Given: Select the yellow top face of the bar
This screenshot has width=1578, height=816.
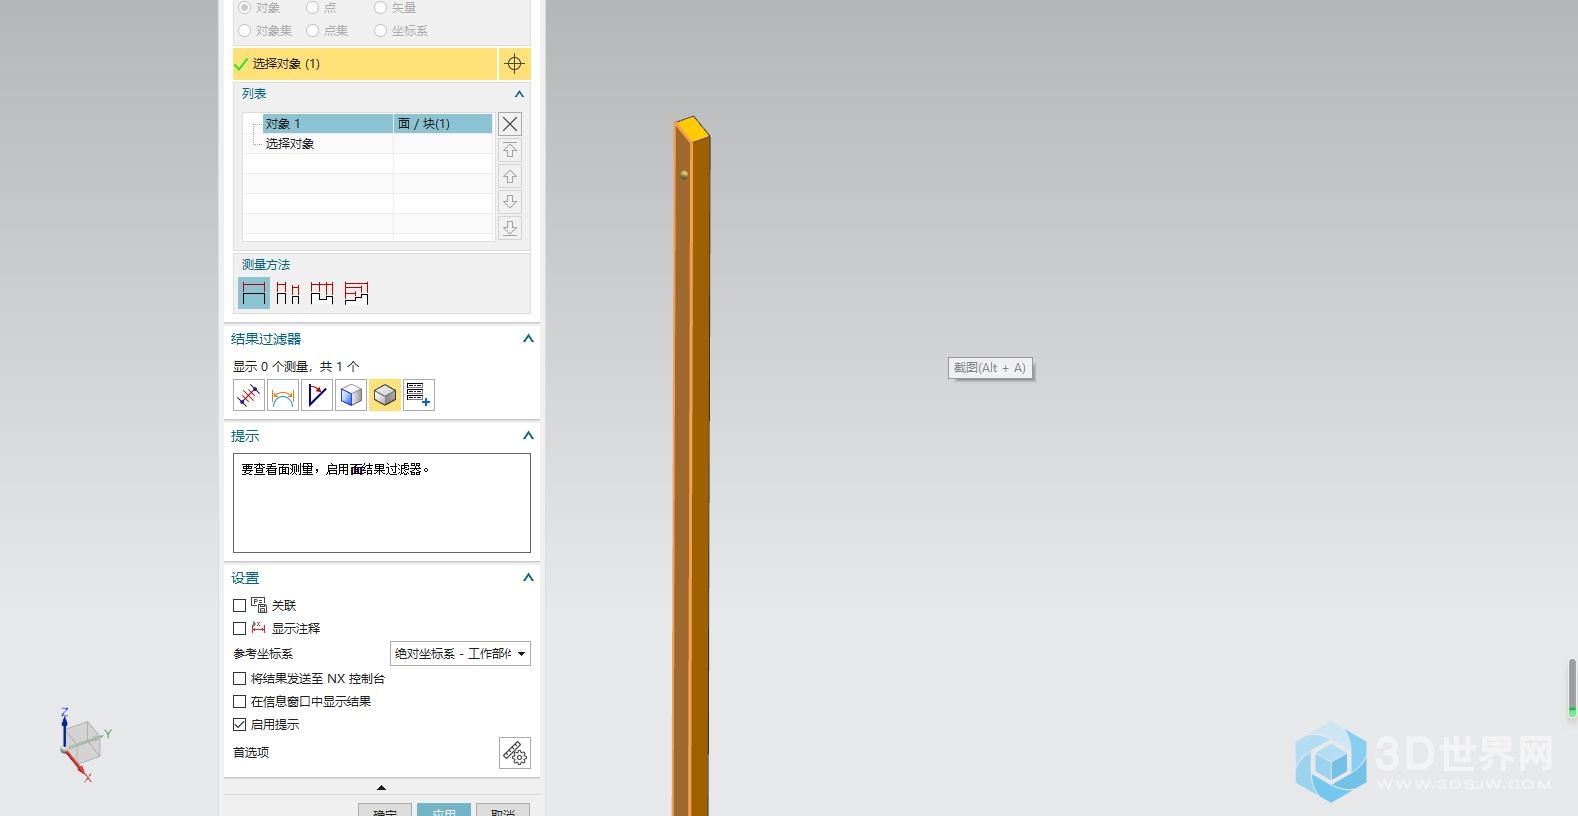Looking at the screenshot, I should pos(692,127).
